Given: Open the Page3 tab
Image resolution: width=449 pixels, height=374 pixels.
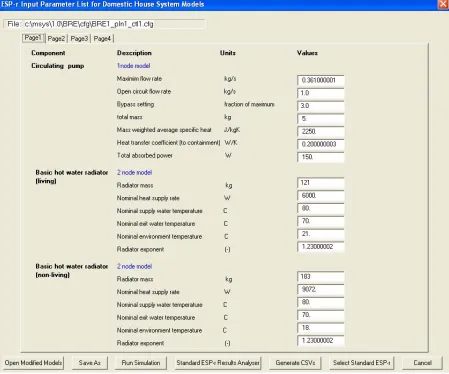Looking at the screenshot, I should (x=79, y=39).
